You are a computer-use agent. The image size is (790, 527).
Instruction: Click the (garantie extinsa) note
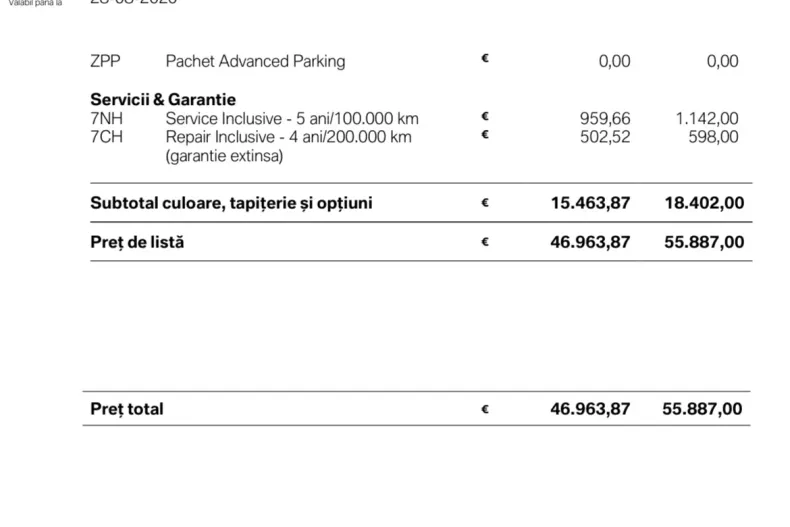coord(224,156)
